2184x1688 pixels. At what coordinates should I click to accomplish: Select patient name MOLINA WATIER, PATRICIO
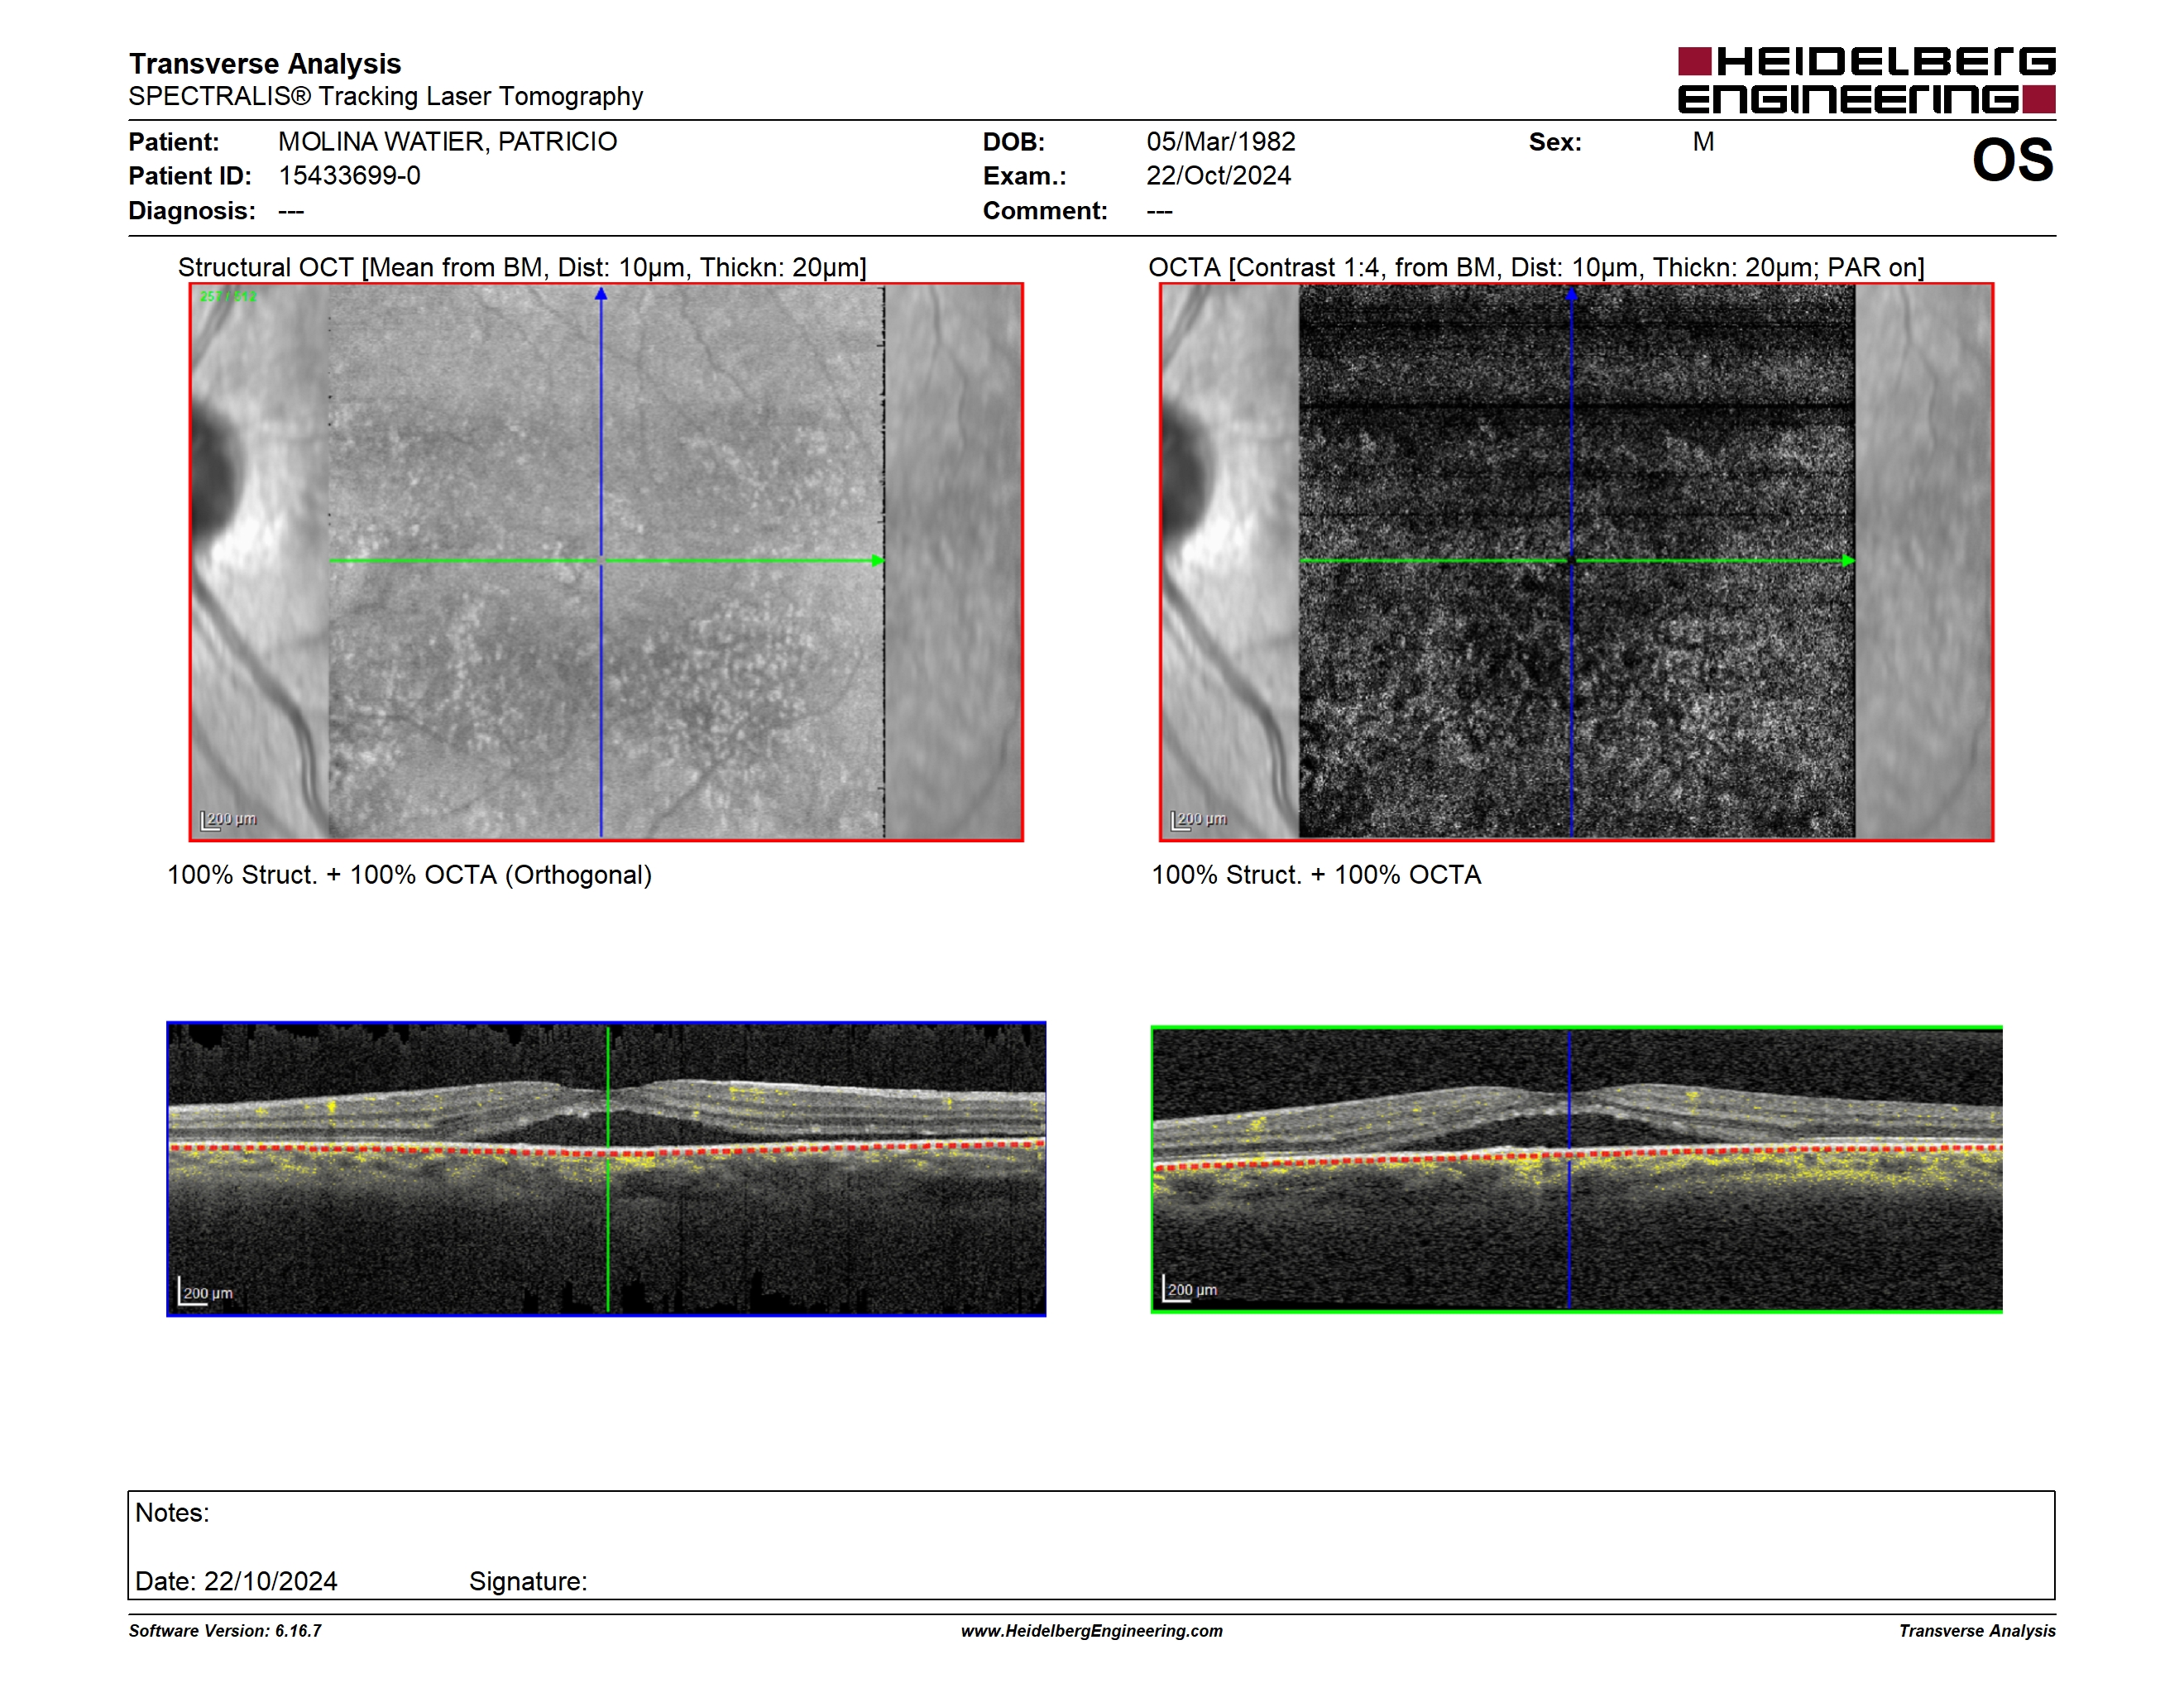tap(447, 142)
